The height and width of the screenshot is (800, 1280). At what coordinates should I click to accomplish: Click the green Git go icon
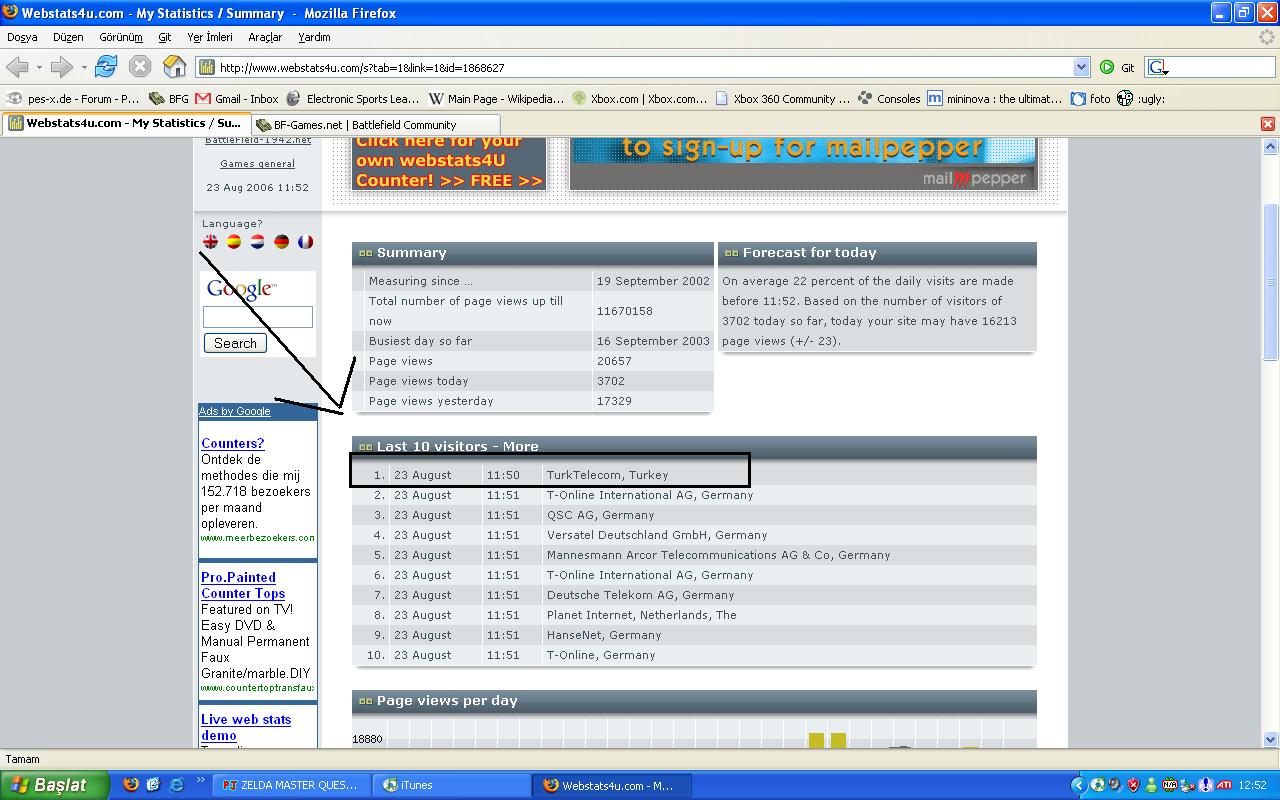(1107, 67)
